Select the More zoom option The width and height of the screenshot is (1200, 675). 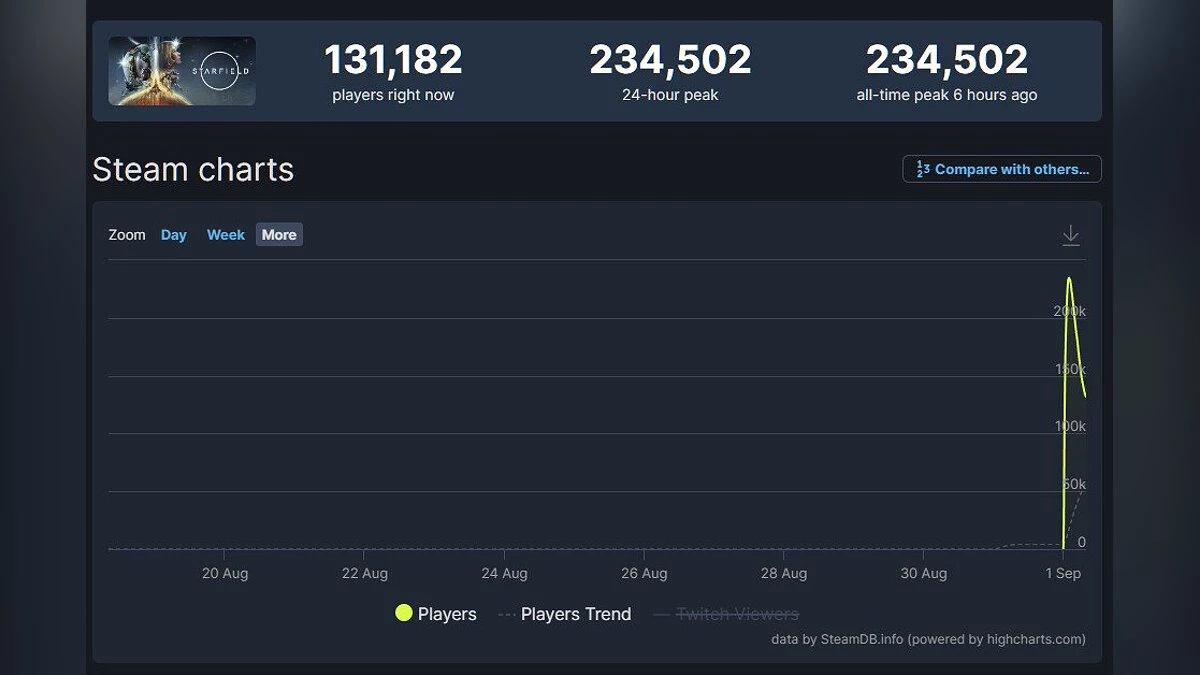click(279, 235)
